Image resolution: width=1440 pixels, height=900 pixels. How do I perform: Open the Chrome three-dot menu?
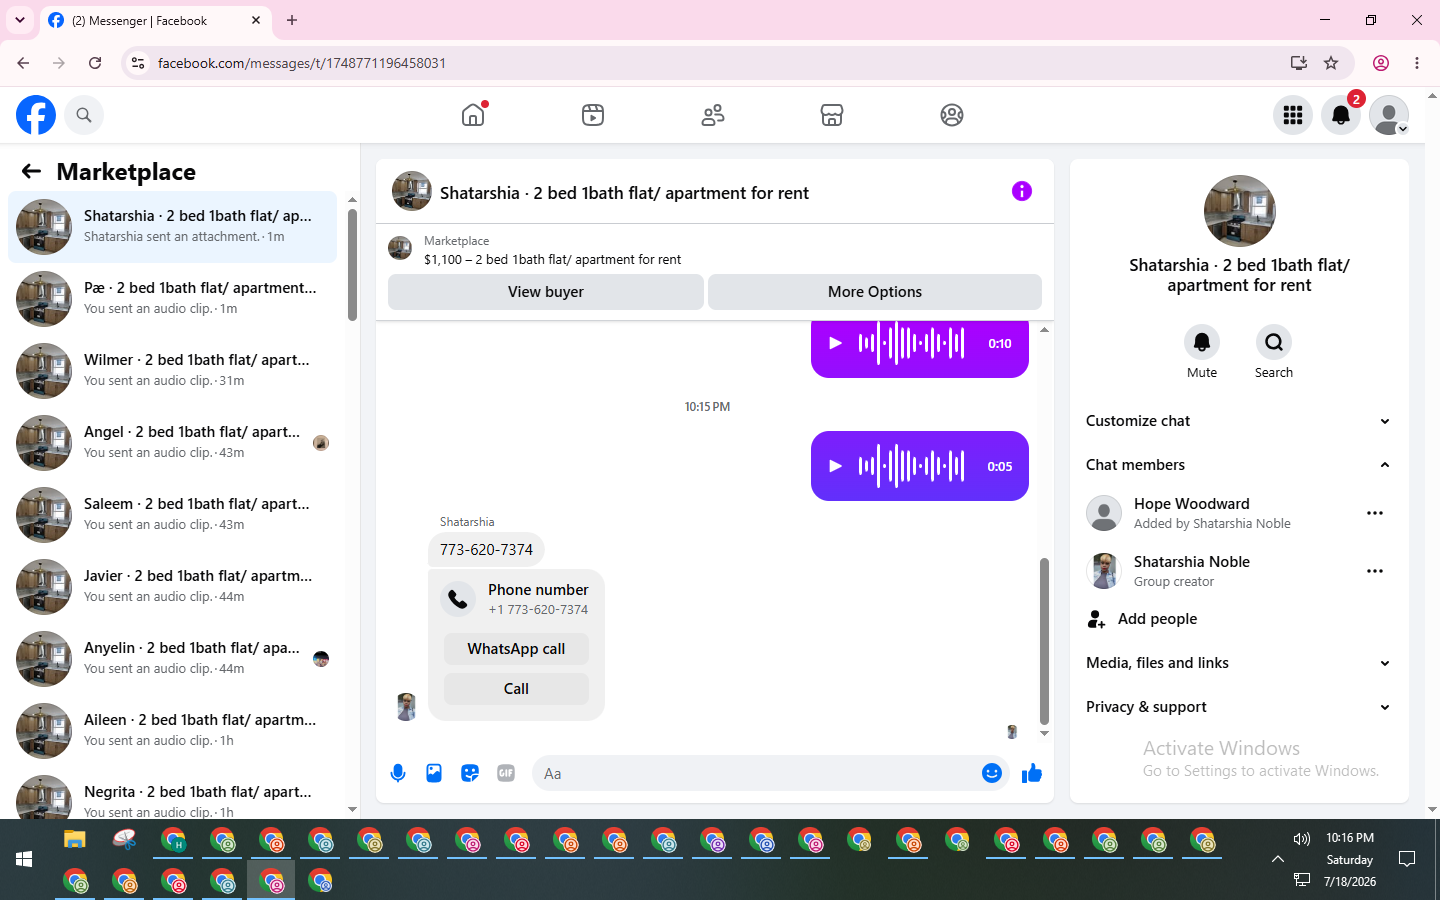pyautogui.click(x=1417, y=63)
